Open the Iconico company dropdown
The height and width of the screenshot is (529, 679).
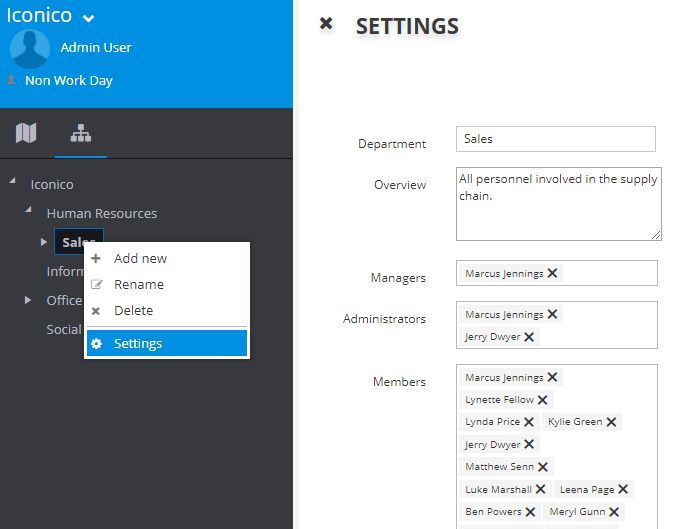point(88,18)
